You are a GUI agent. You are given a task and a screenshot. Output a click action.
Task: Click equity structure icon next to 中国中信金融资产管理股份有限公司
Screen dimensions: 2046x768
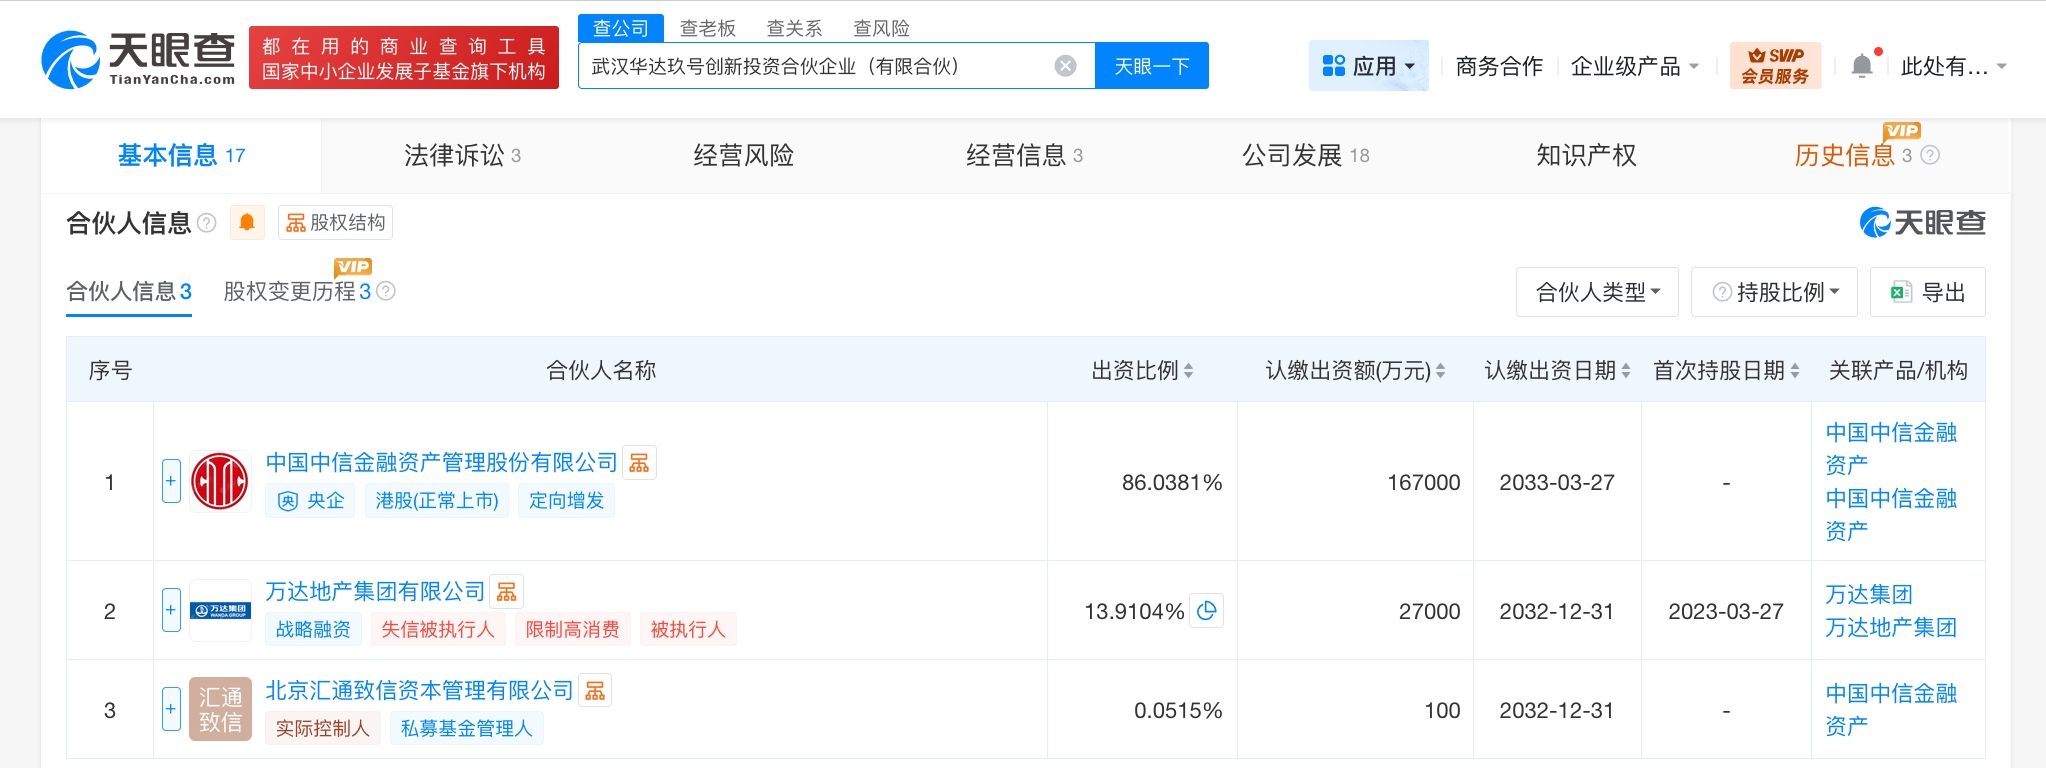click(x=639, y=462)
